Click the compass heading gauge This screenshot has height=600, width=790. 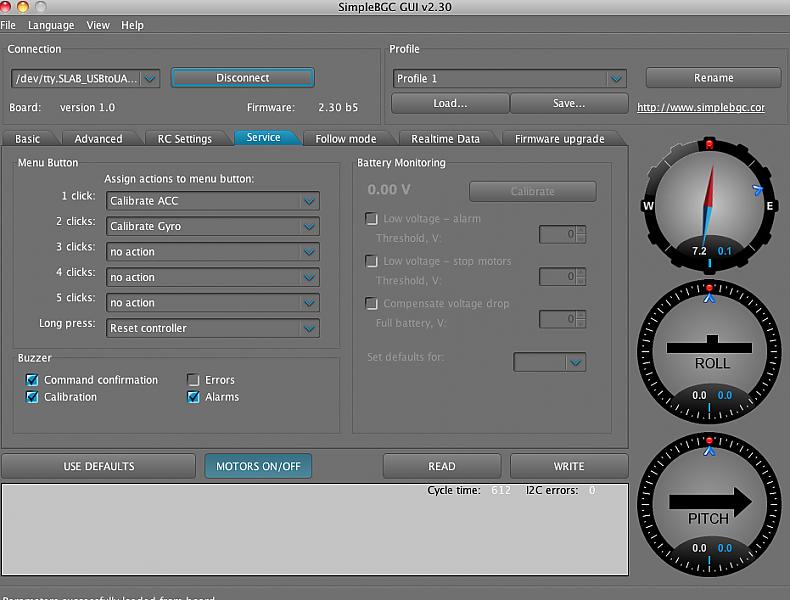(709, 206)
